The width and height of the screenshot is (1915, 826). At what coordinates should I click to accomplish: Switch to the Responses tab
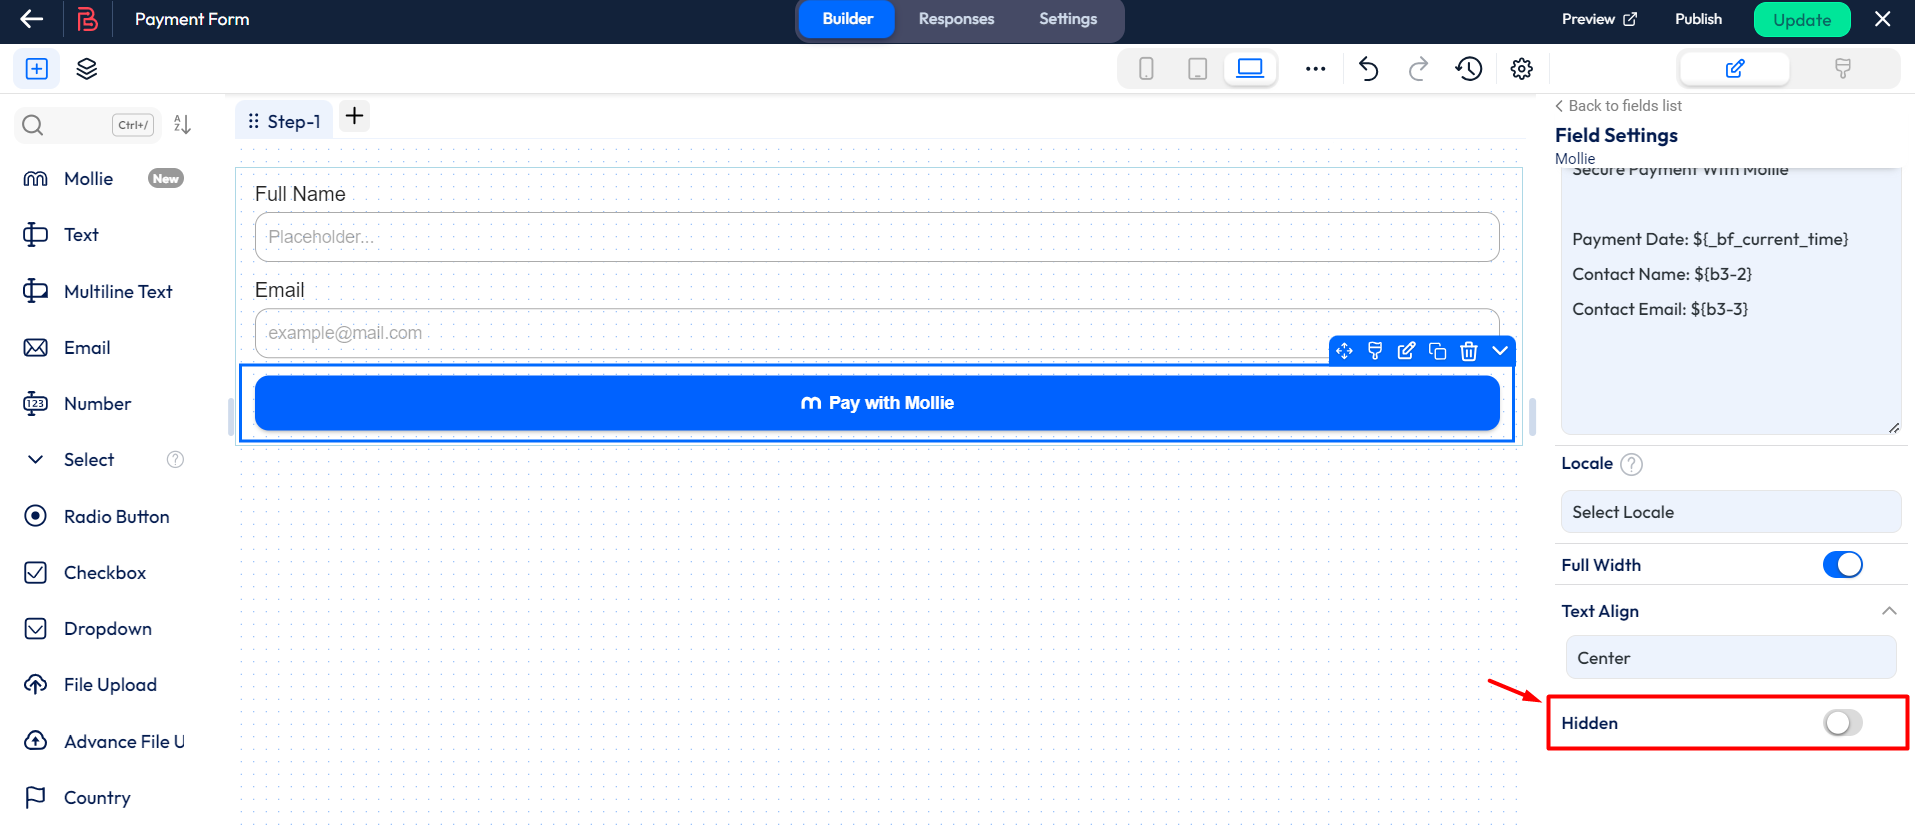tap(956, 19)
